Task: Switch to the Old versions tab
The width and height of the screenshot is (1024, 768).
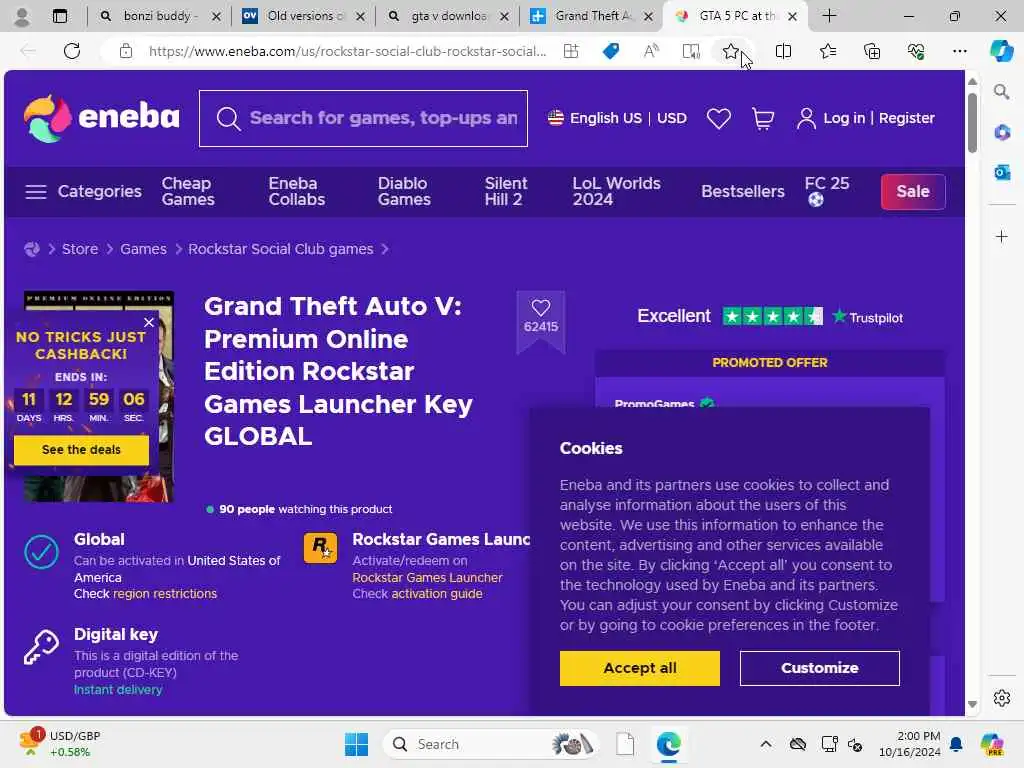Action: 303,16
